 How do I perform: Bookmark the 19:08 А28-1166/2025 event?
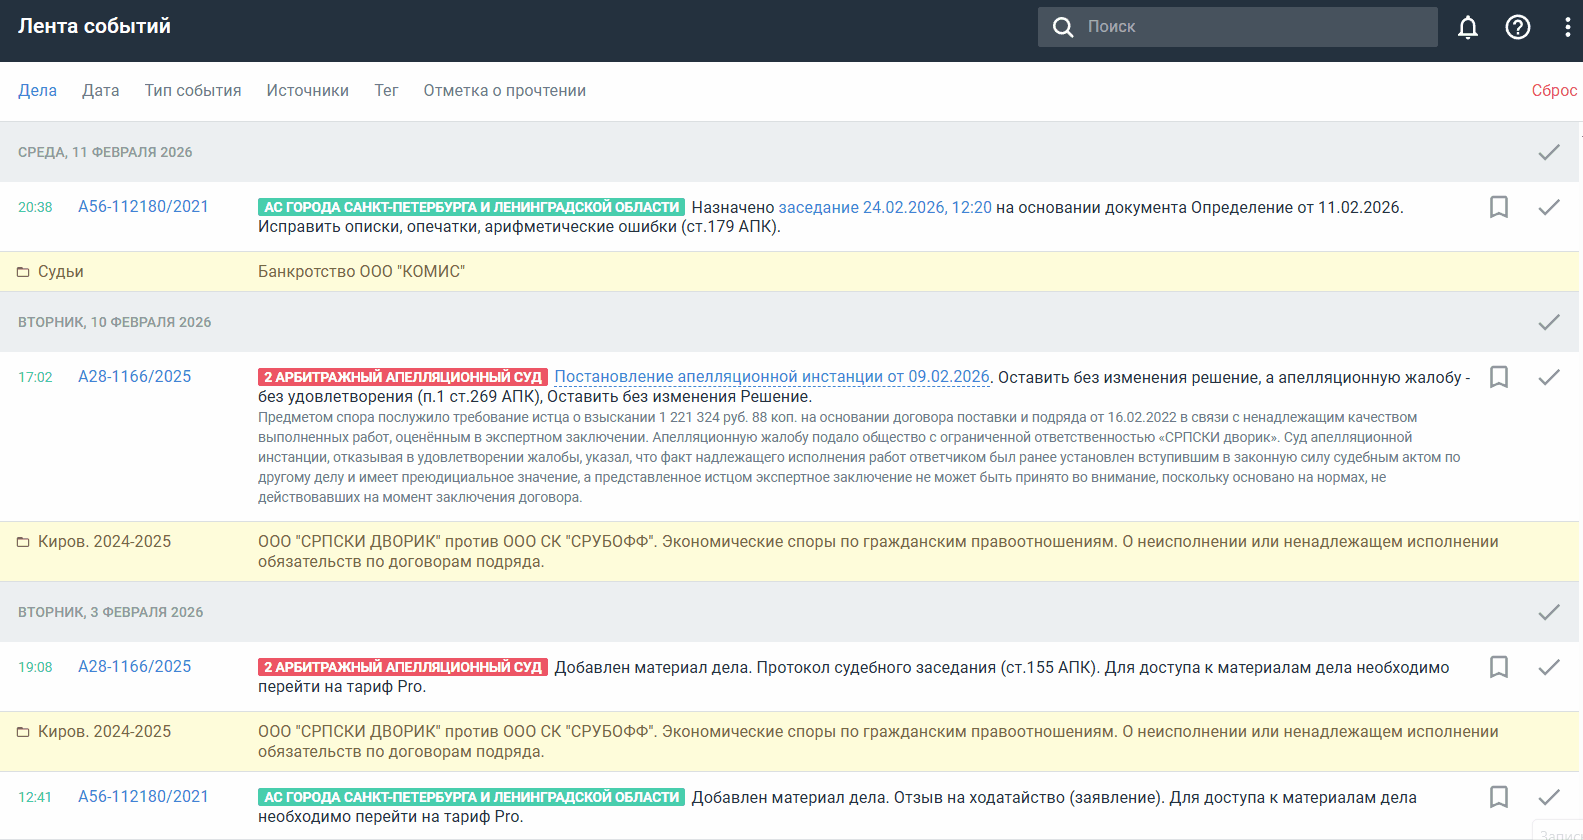click(1498, 667)
